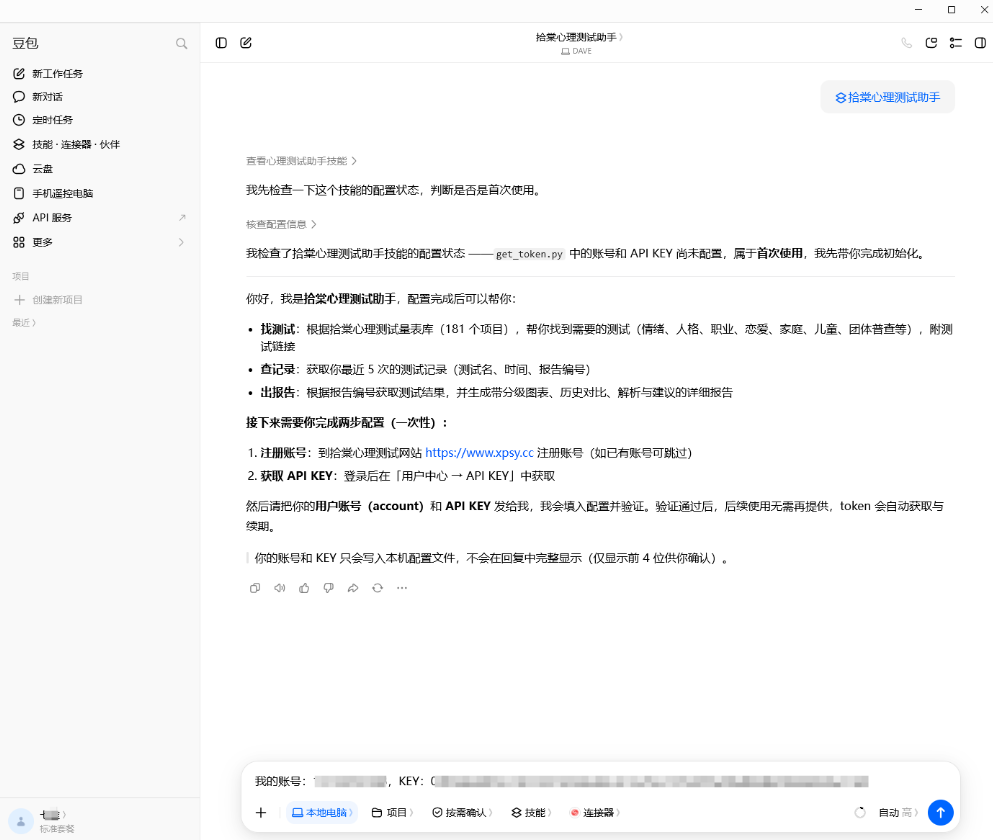993x840 pixels.
Task: Toggle the right side panel icon
Action: click(x=980, y=43)
